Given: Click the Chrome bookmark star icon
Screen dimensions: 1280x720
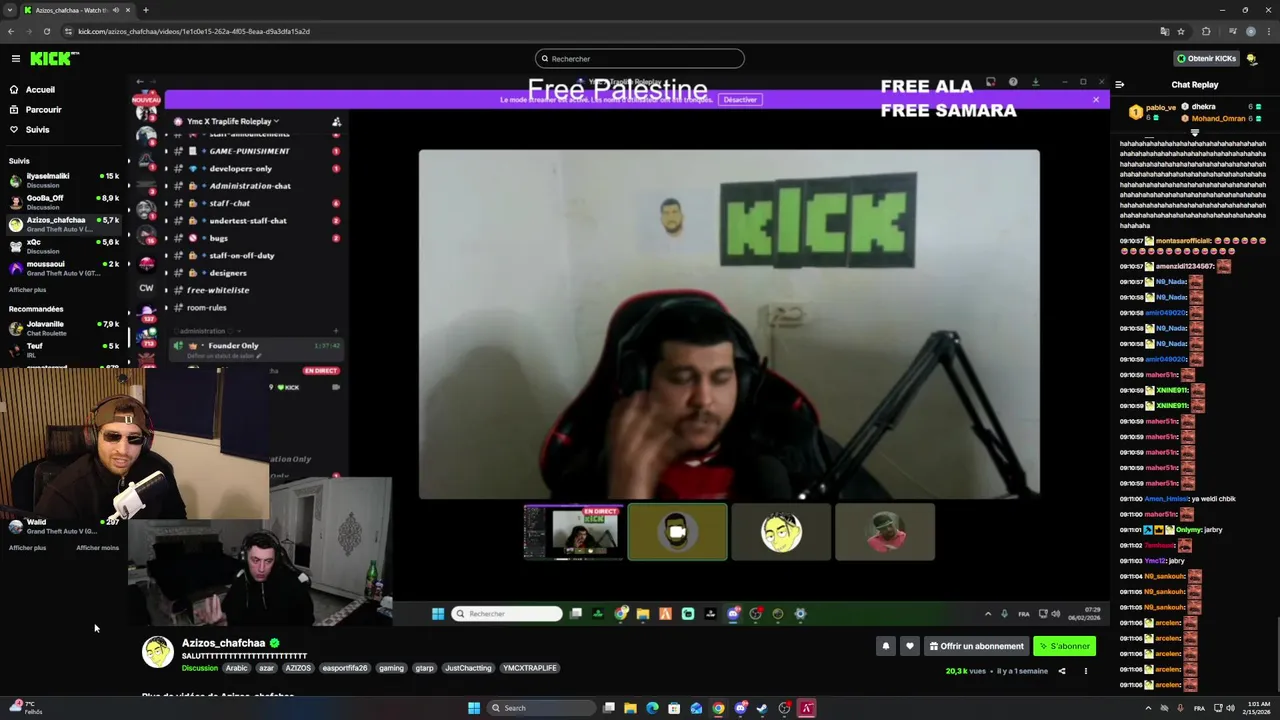Looking at the screenshot, I should [1181, 31].
